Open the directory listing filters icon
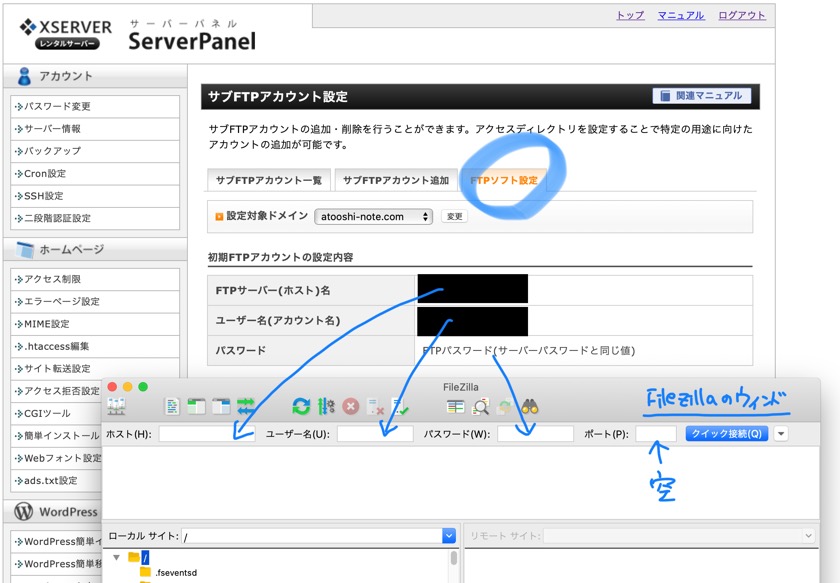The image size is (840, 583). click(456, 406)
